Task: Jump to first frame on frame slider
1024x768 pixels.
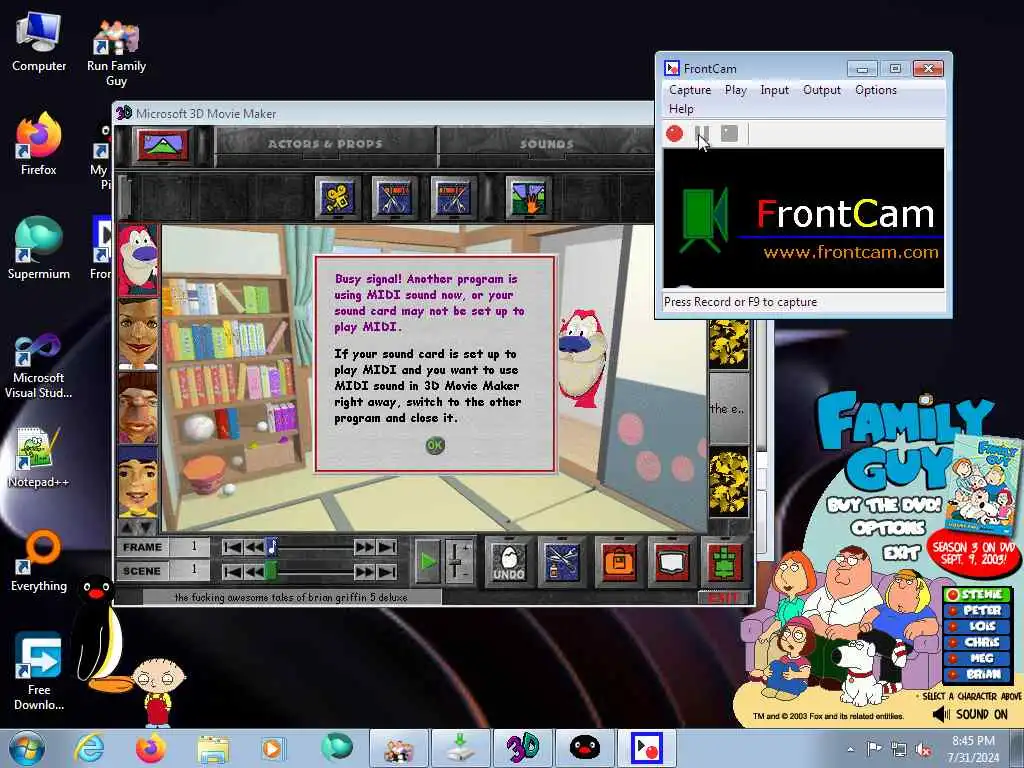Action: click(x=232, y=547)
